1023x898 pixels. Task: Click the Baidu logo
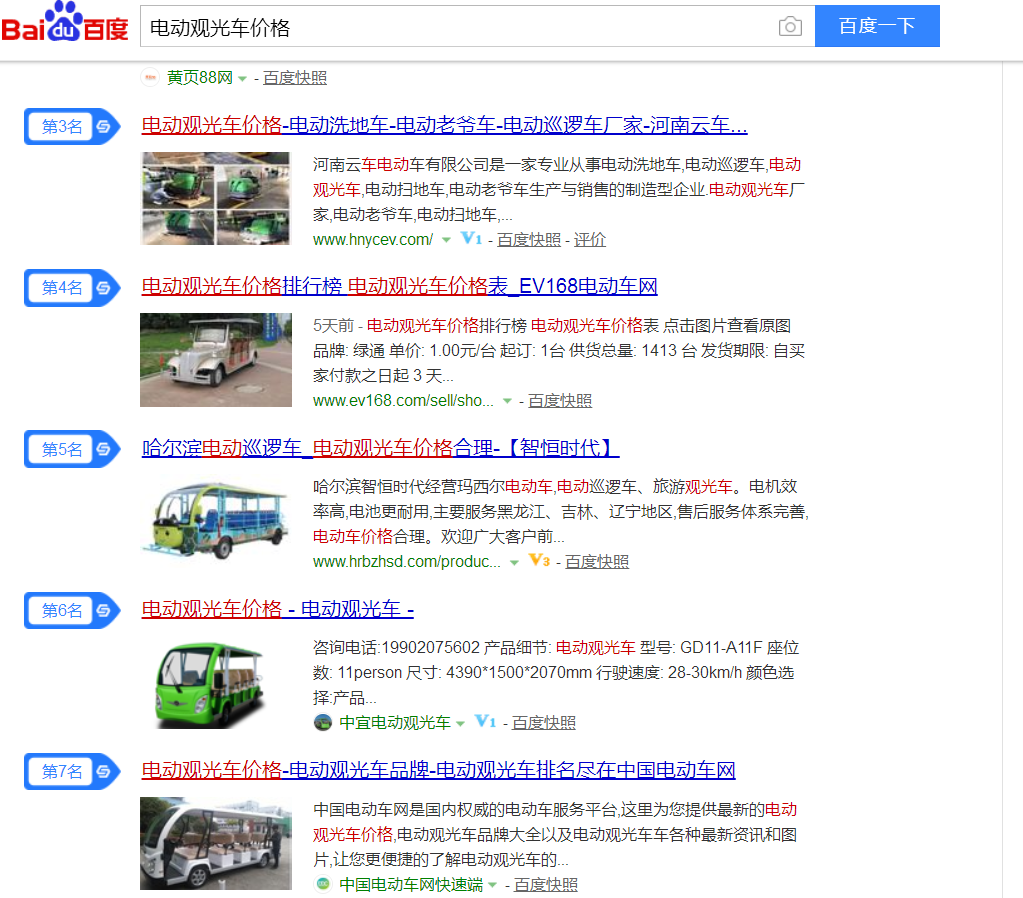tap(65, 23)
